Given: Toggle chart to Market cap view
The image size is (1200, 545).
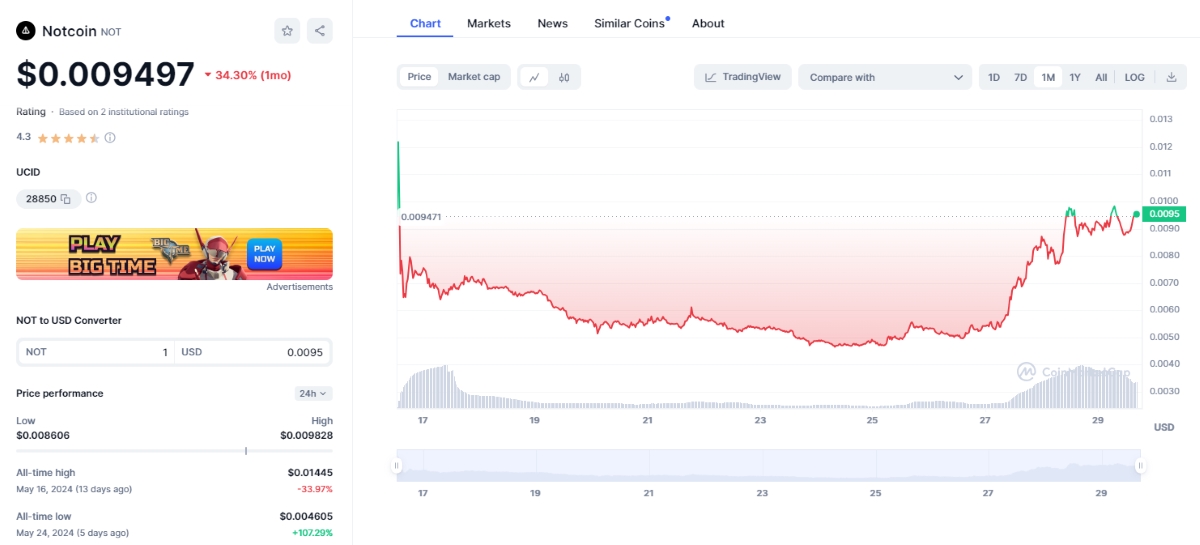Looking at the screenshot, I should 474,77.
